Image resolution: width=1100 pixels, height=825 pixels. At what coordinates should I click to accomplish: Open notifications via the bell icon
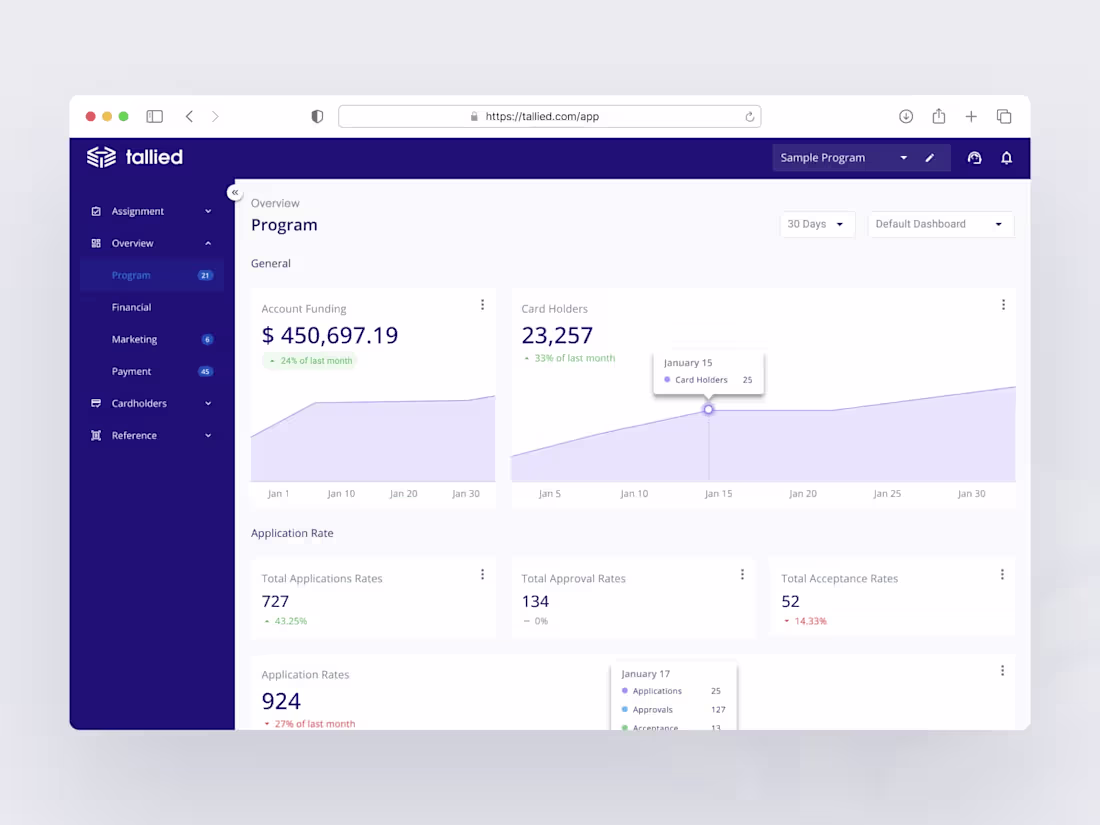1007,157
